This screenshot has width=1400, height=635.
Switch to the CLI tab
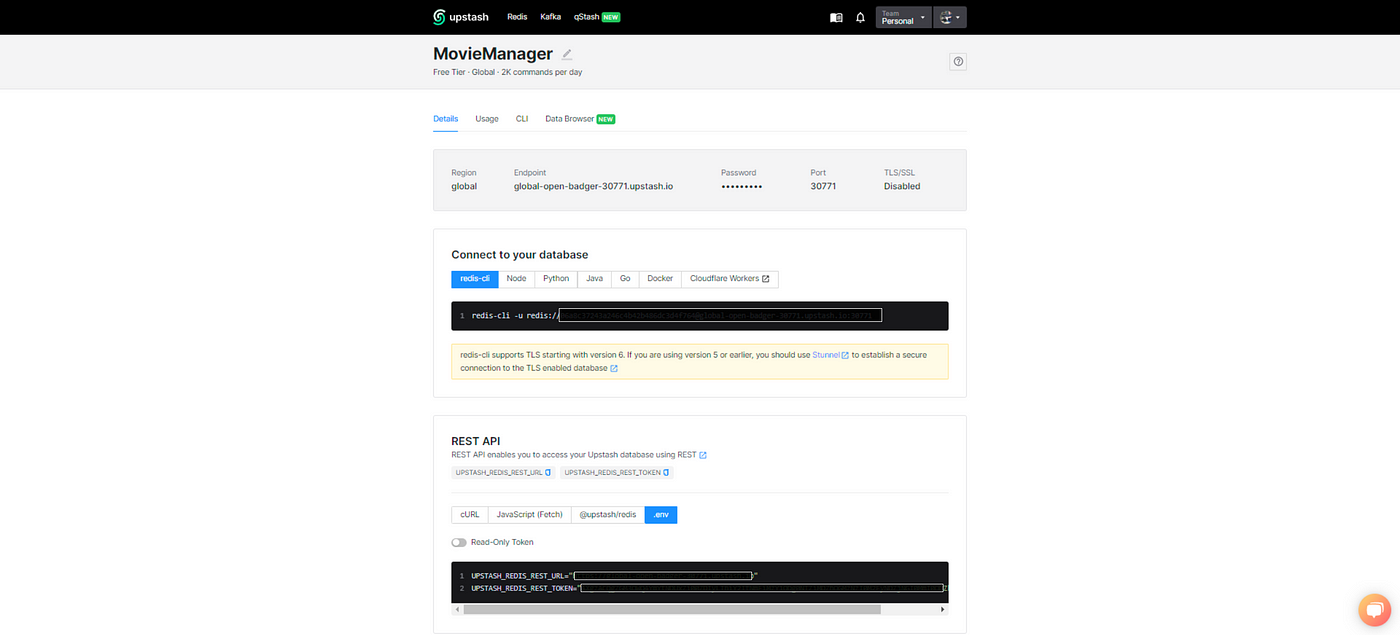tap(522, 119)
